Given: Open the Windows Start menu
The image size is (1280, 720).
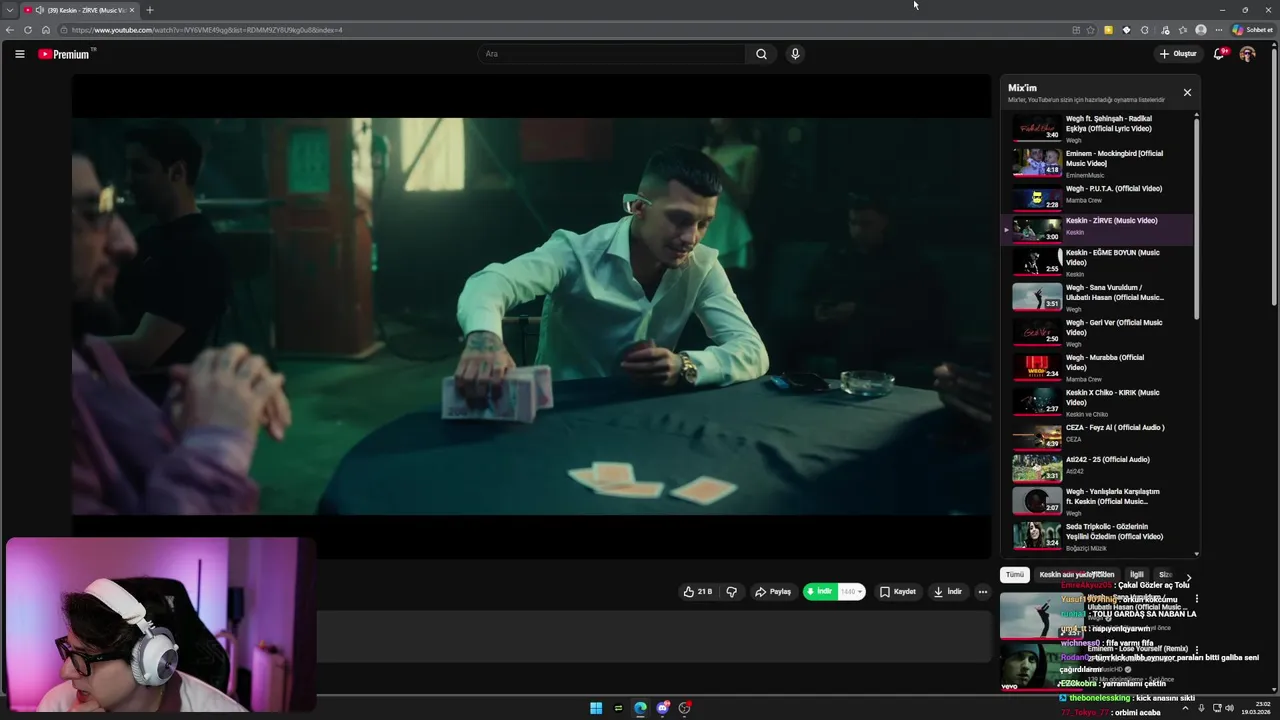Looking at the screenshot, I should (x=596, y=708).
